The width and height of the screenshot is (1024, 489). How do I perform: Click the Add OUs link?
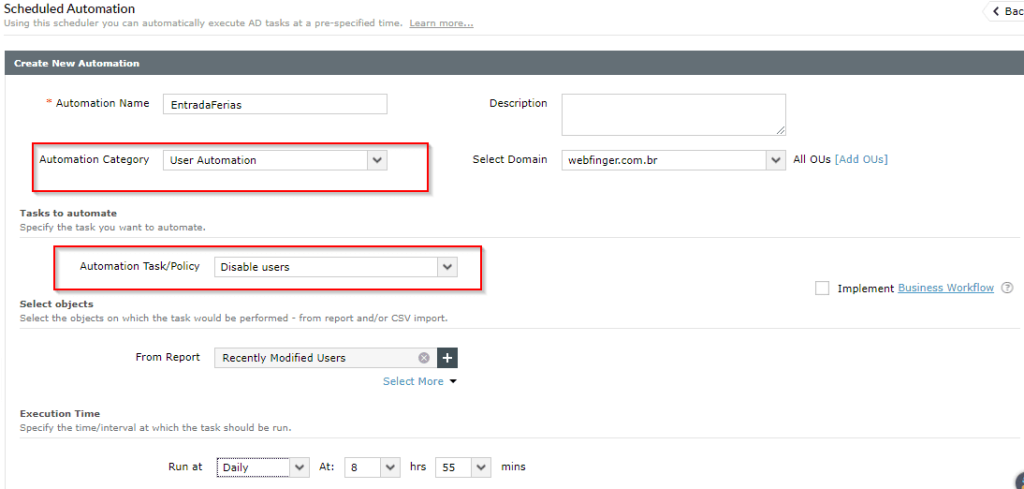point(861,160)
